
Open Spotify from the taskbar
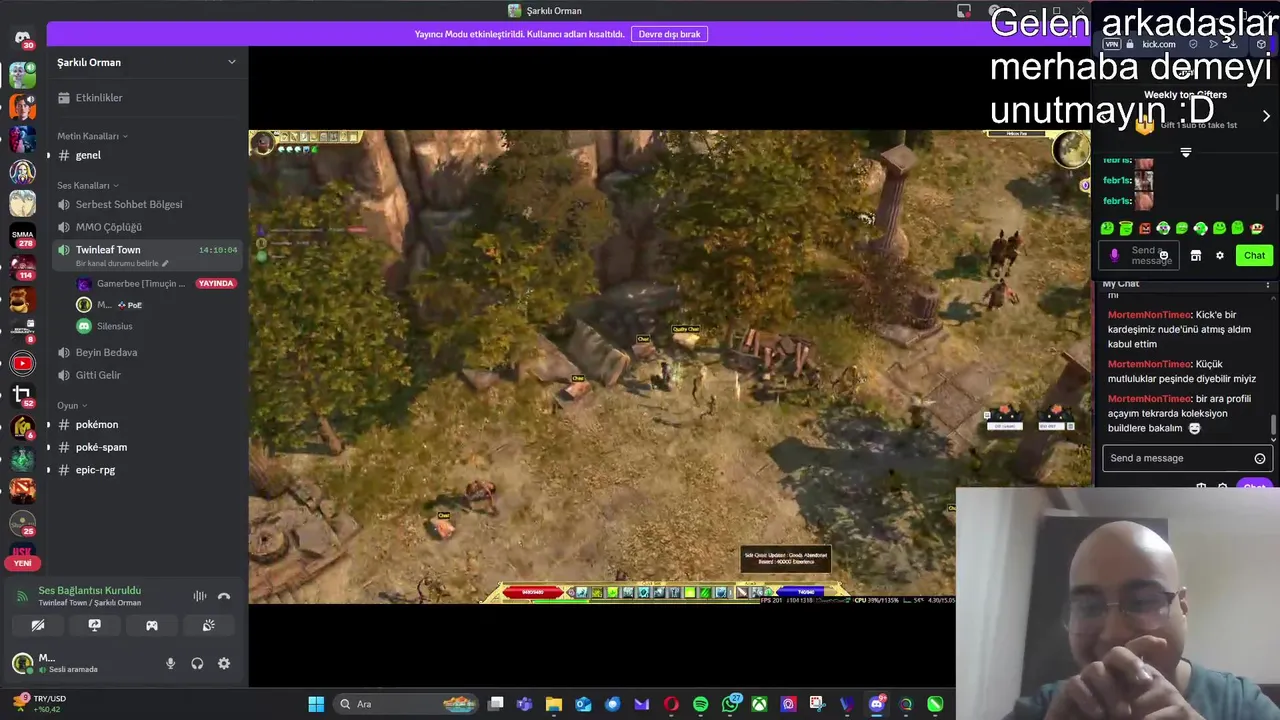point(700,704)
